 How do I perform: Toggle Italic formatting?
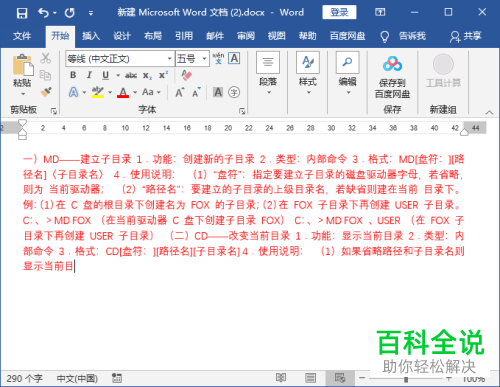[89, 75]
